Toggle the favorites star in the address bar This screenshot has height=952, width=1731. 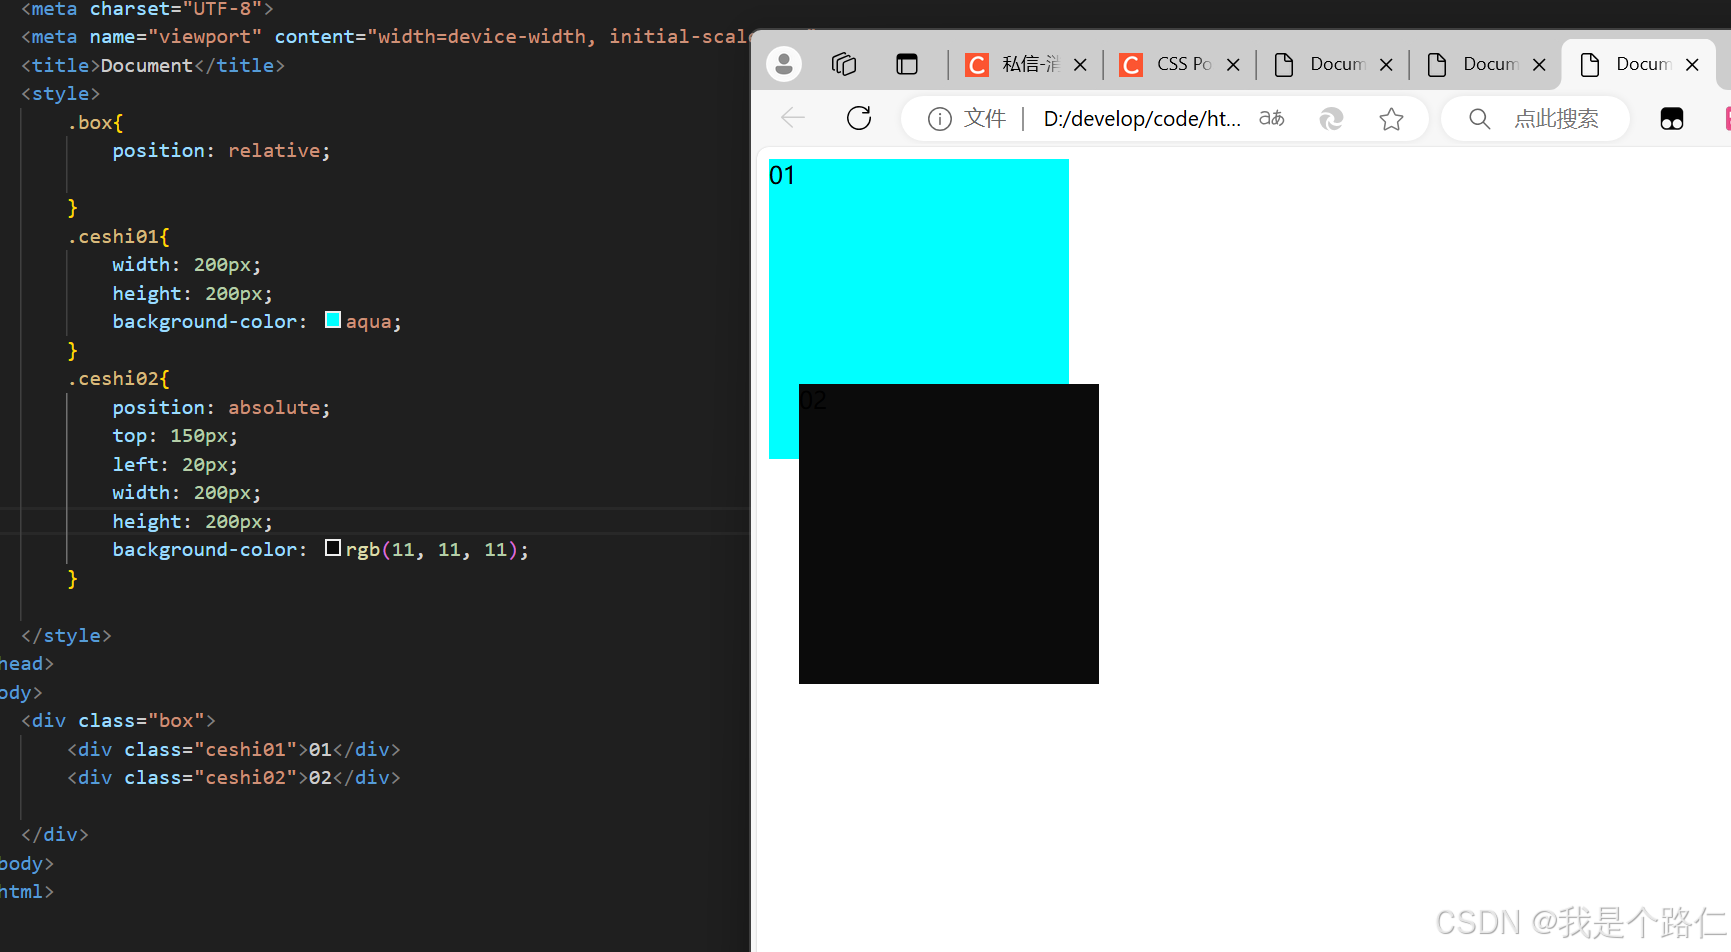coord(1391,118)
